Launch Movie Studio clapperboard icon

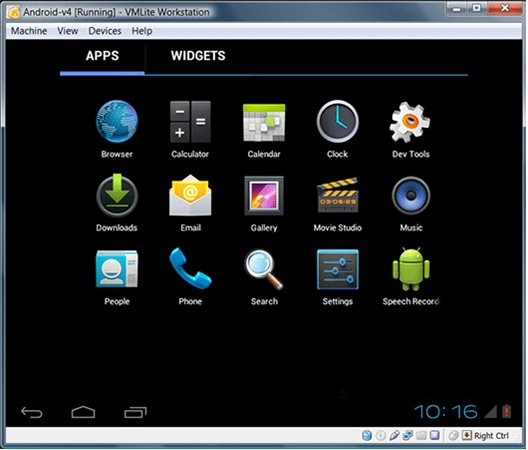[x=337, y=195]
